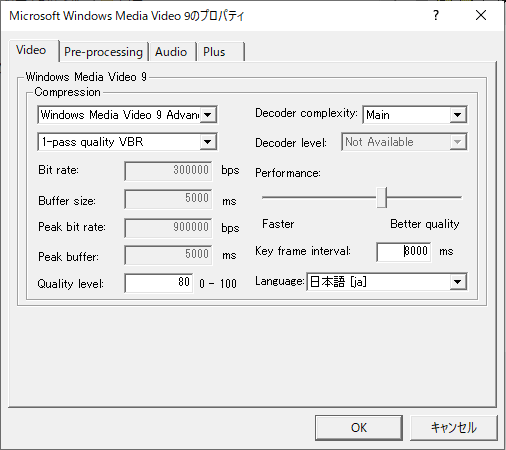Expand the Decoder complexity Main dropdown

click(x=415, y=115)
